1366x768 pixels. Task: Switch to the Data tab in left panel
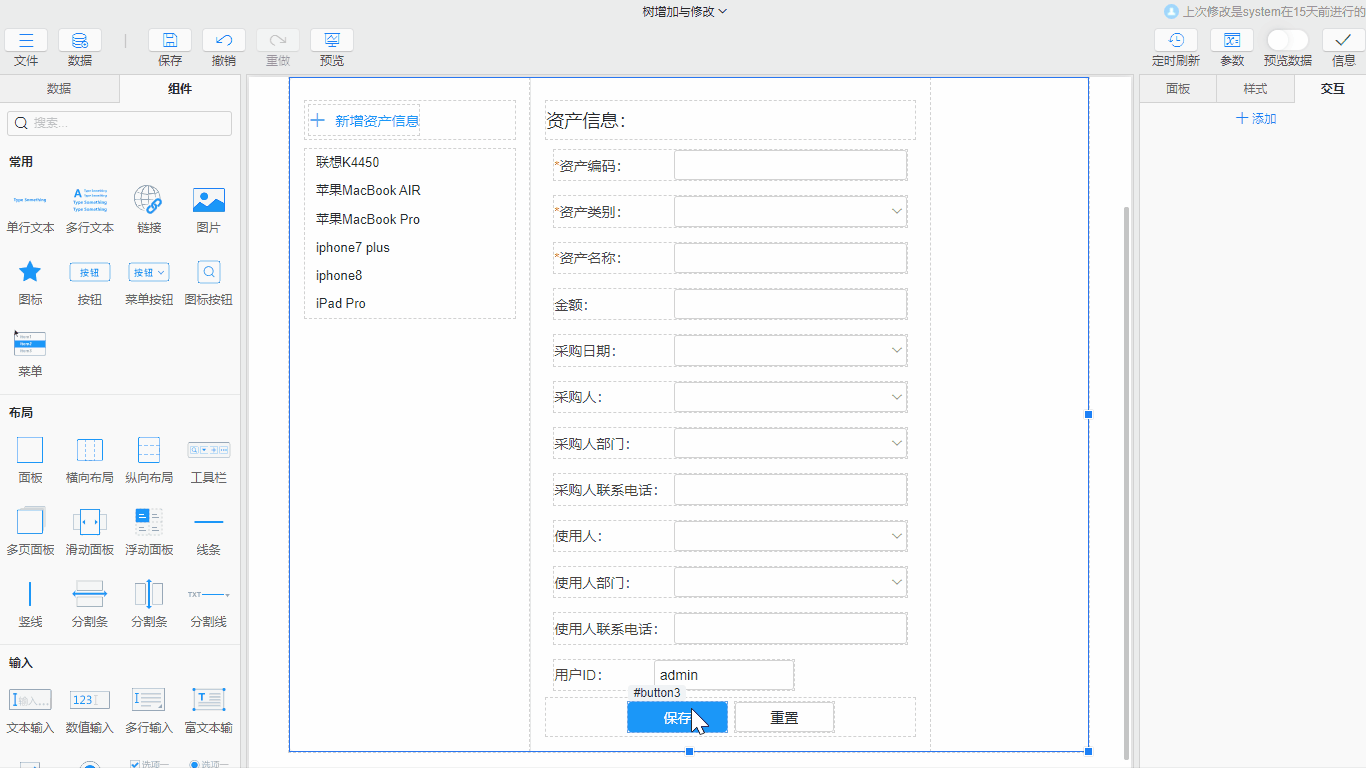59,89
